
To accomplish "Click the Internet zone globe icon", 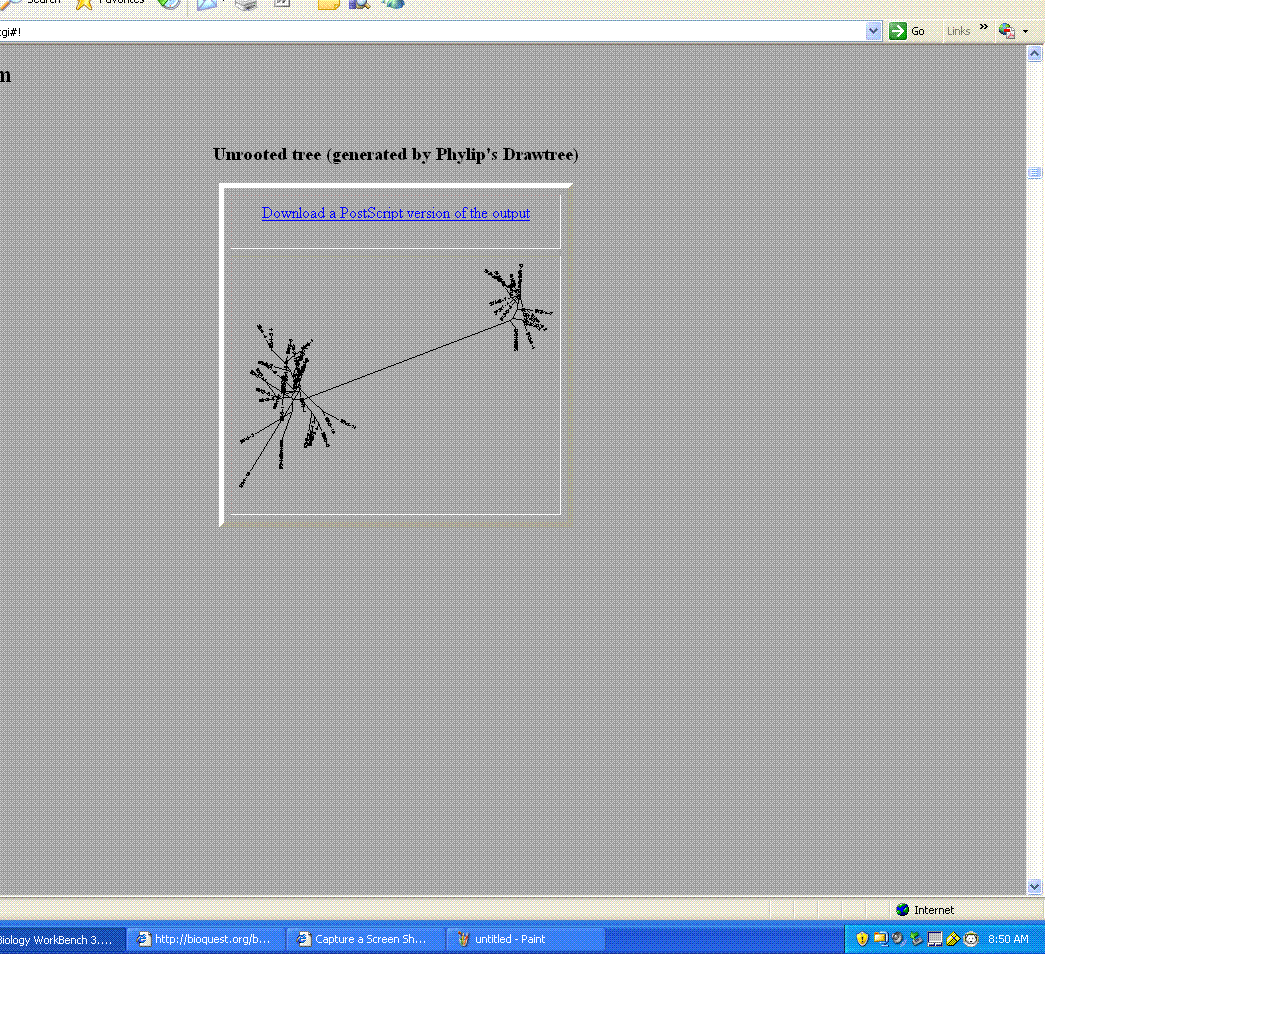I will [902, 910].
